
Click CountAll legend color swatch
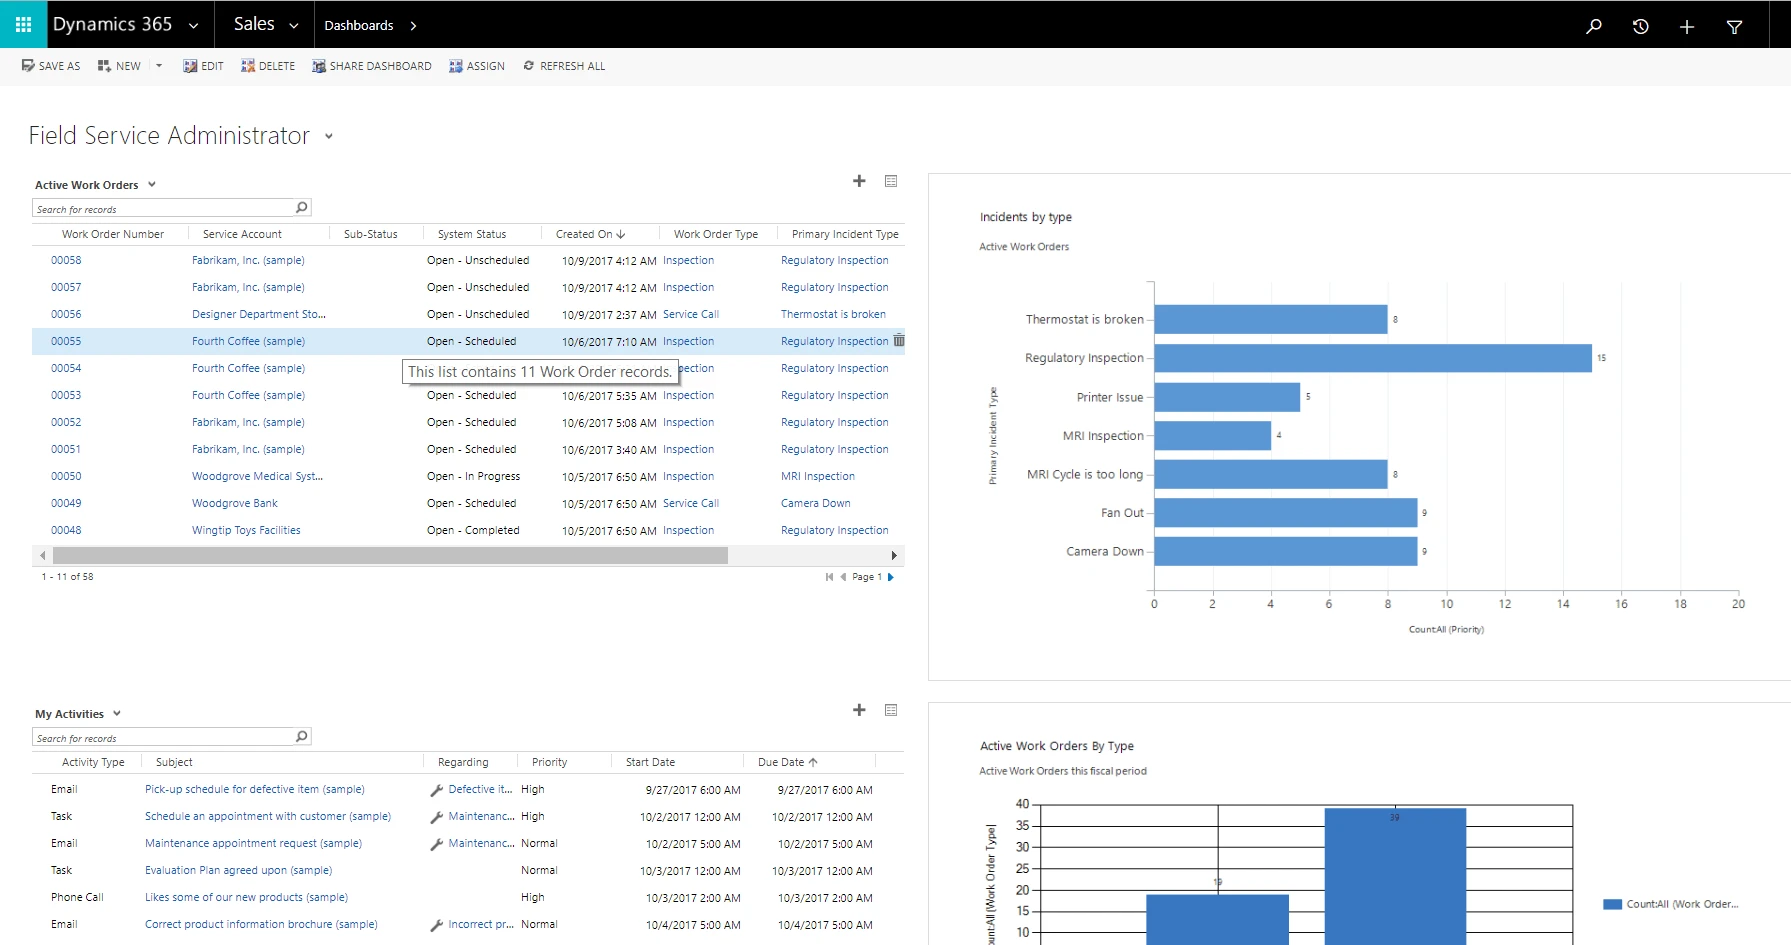(x=1612, y=904)
